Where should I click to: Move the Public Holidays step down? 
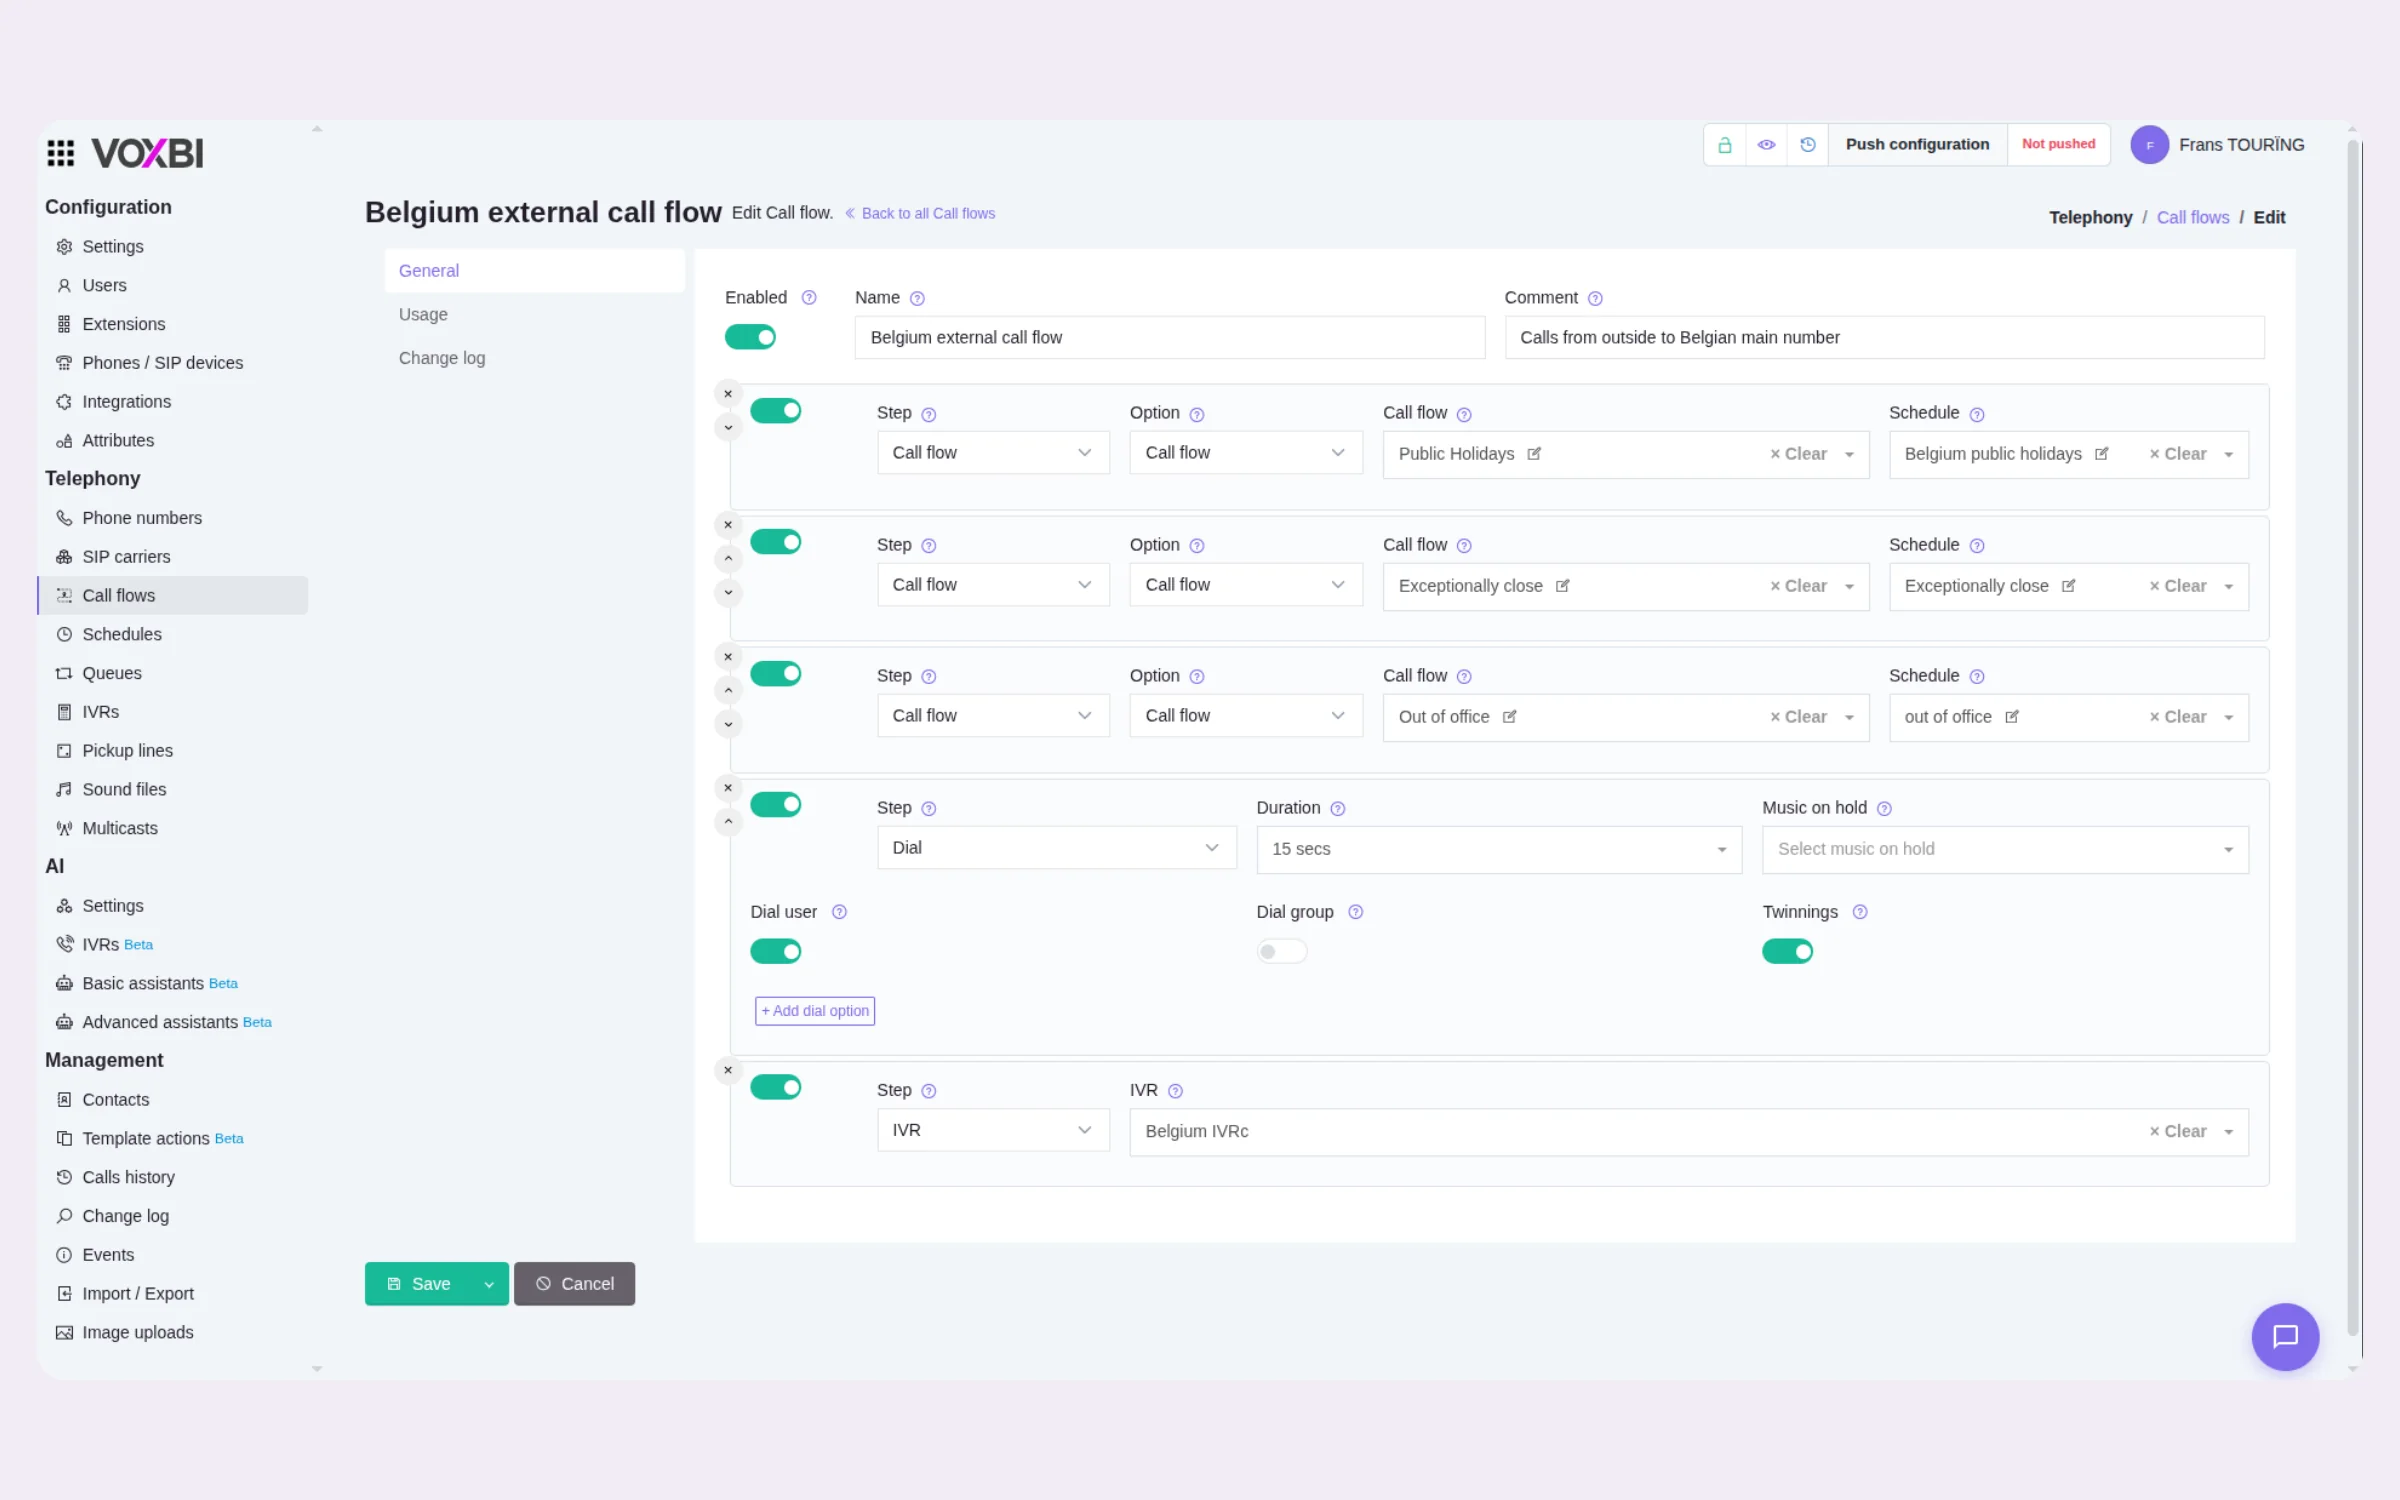[x=728, y=428]
